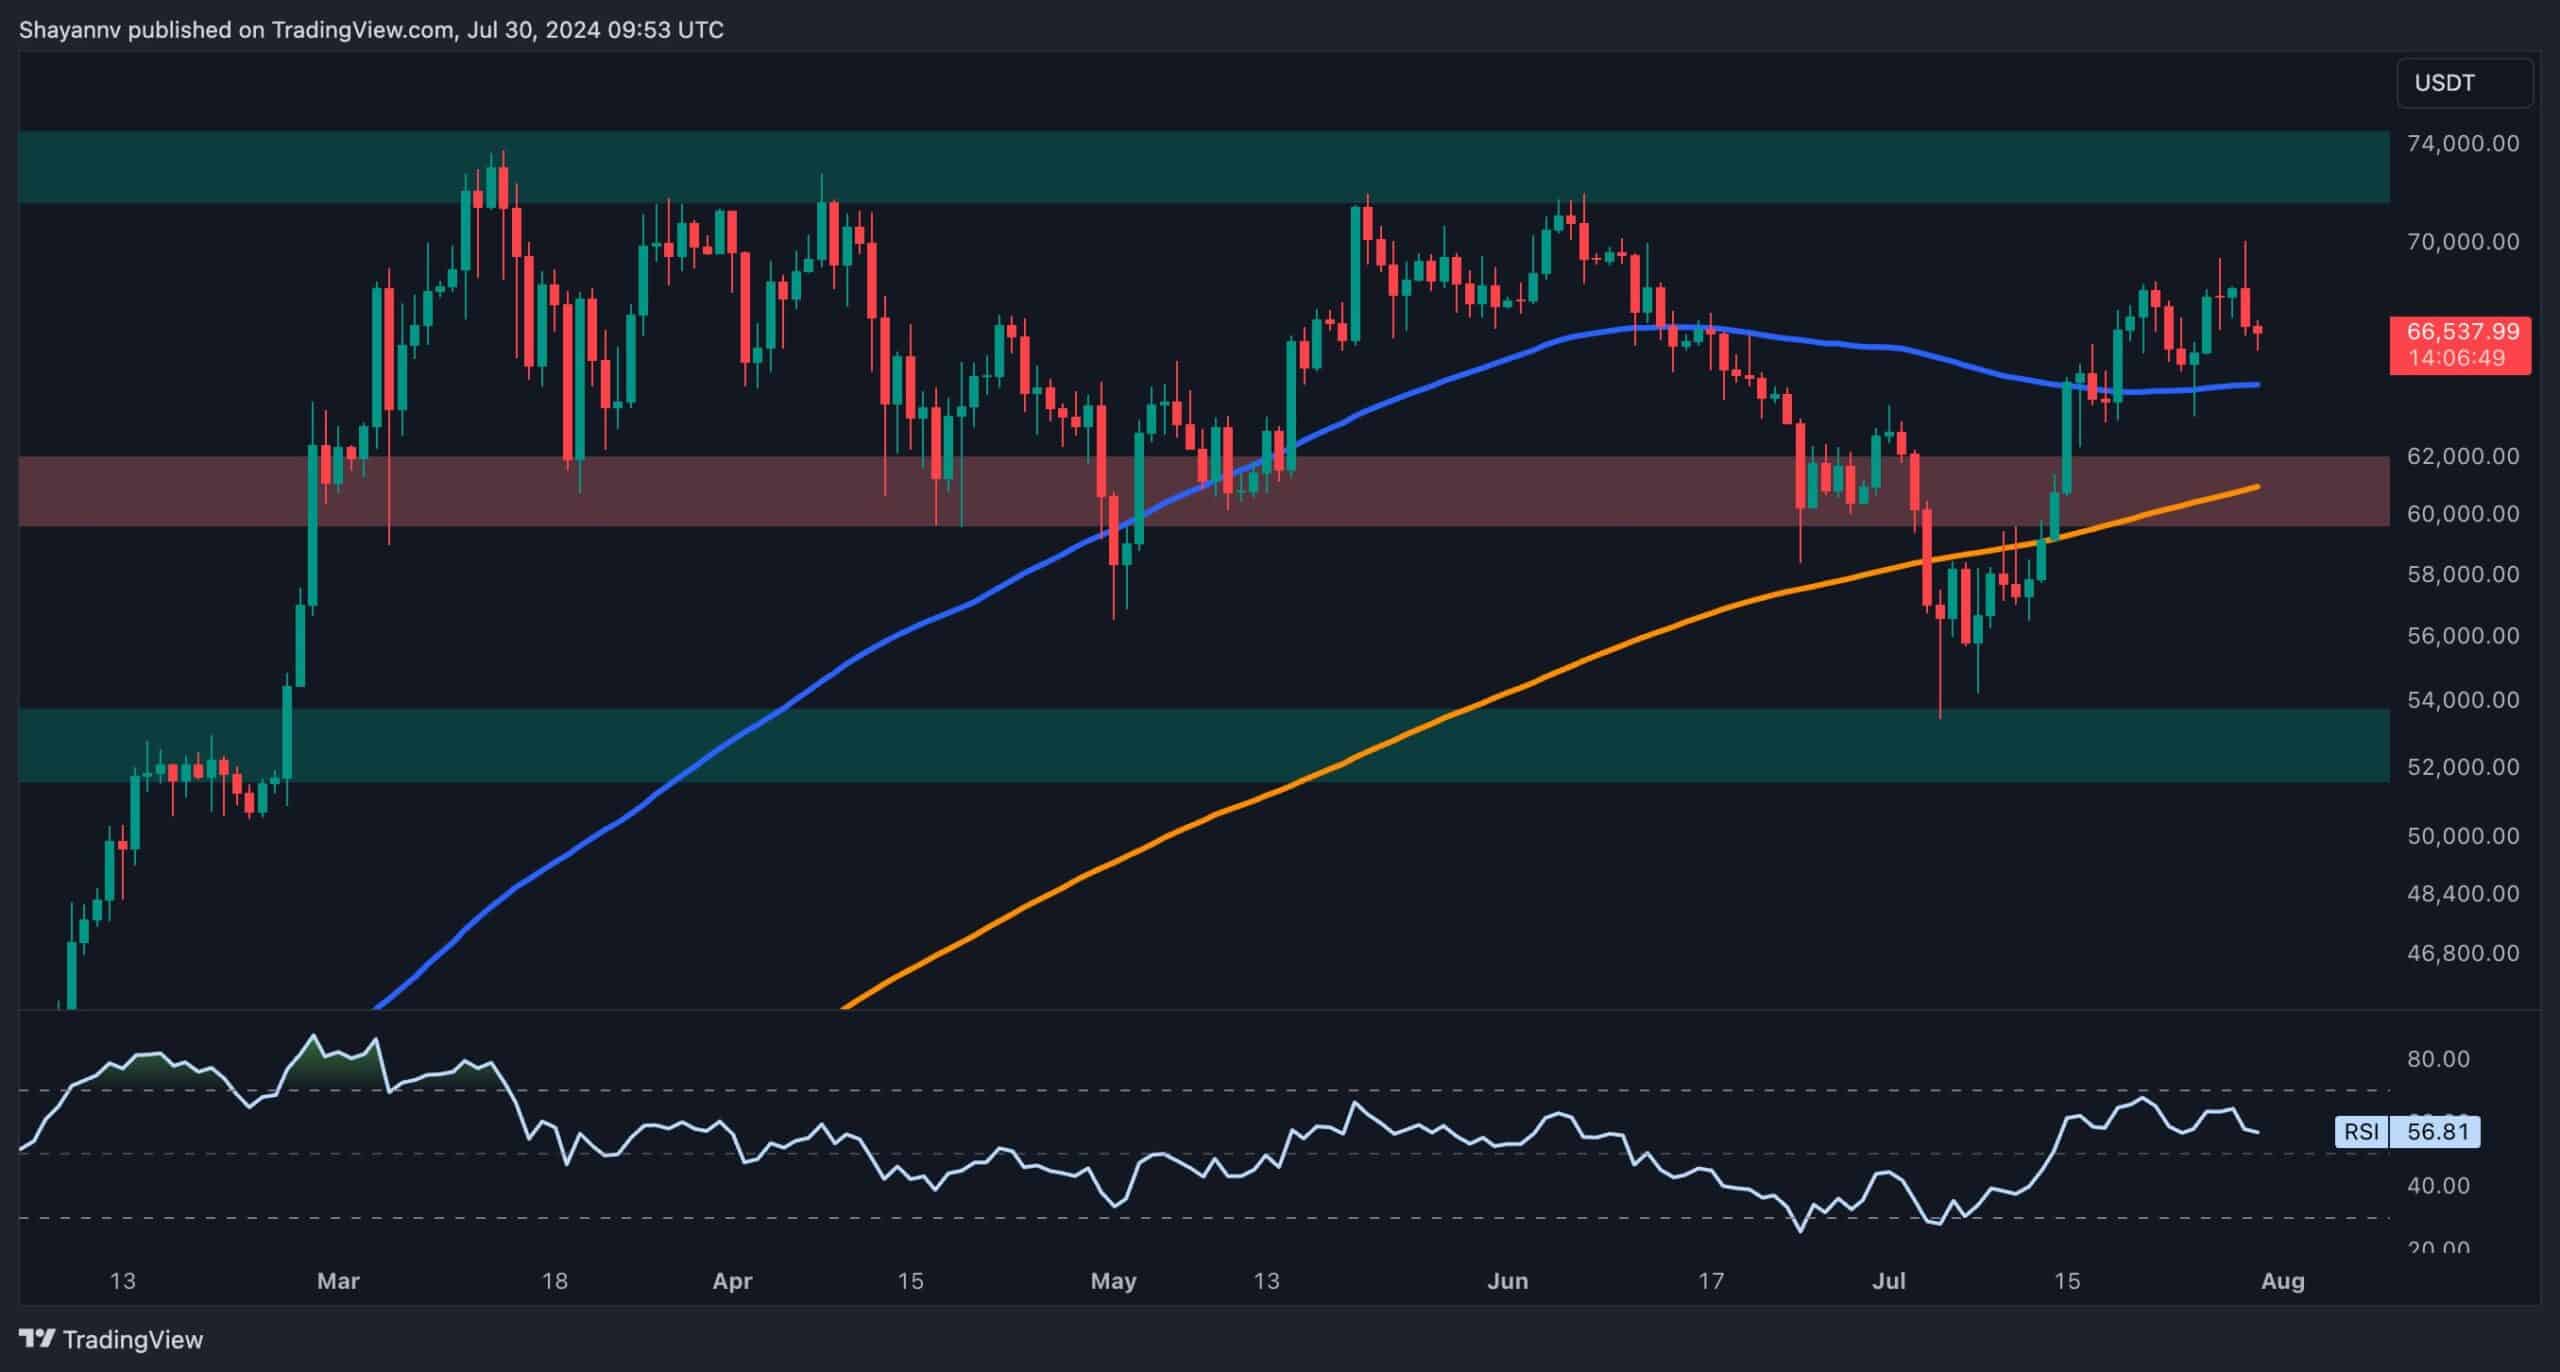Click the 74,000.00 price axis label
The height and width of the screenshot is (1372, 2560).
pyautogui.click(x=2463, y=143)
